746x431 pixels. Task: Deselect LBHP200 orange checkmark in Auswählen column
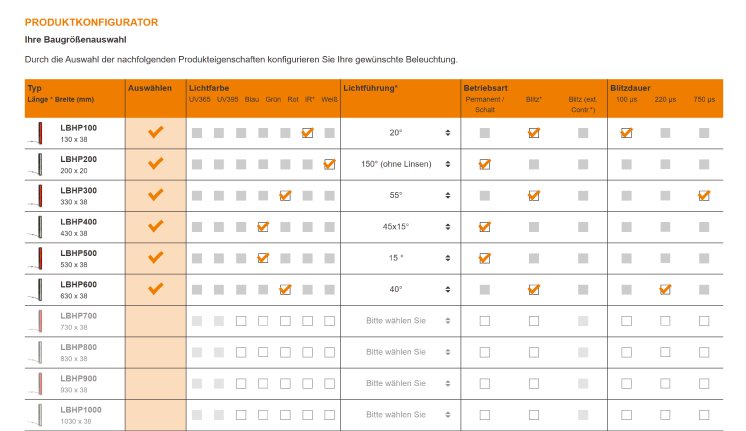click(155, 164)
